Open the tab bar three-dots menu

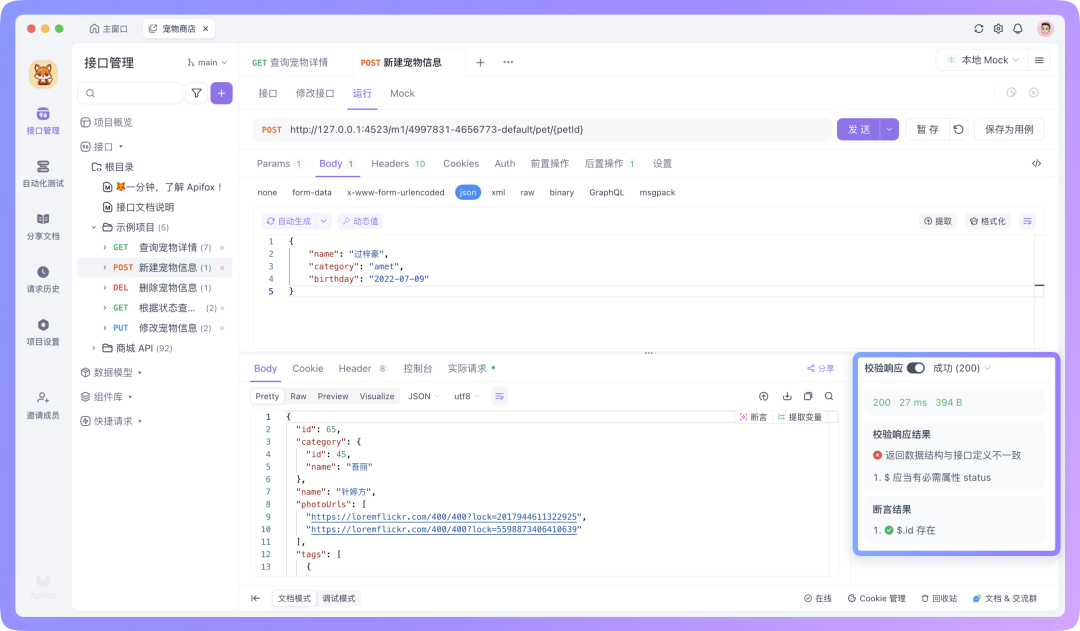point(508,62)
